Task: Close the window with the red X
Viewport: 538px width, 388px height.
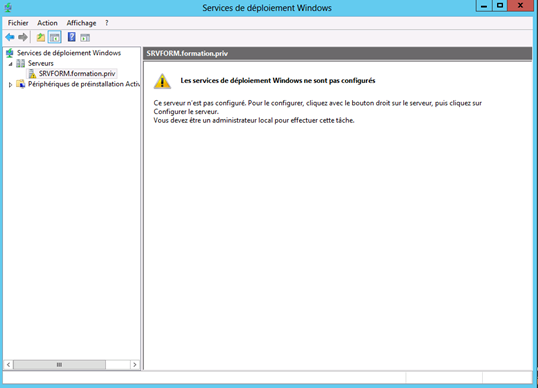Action: (x=520, y=6)
